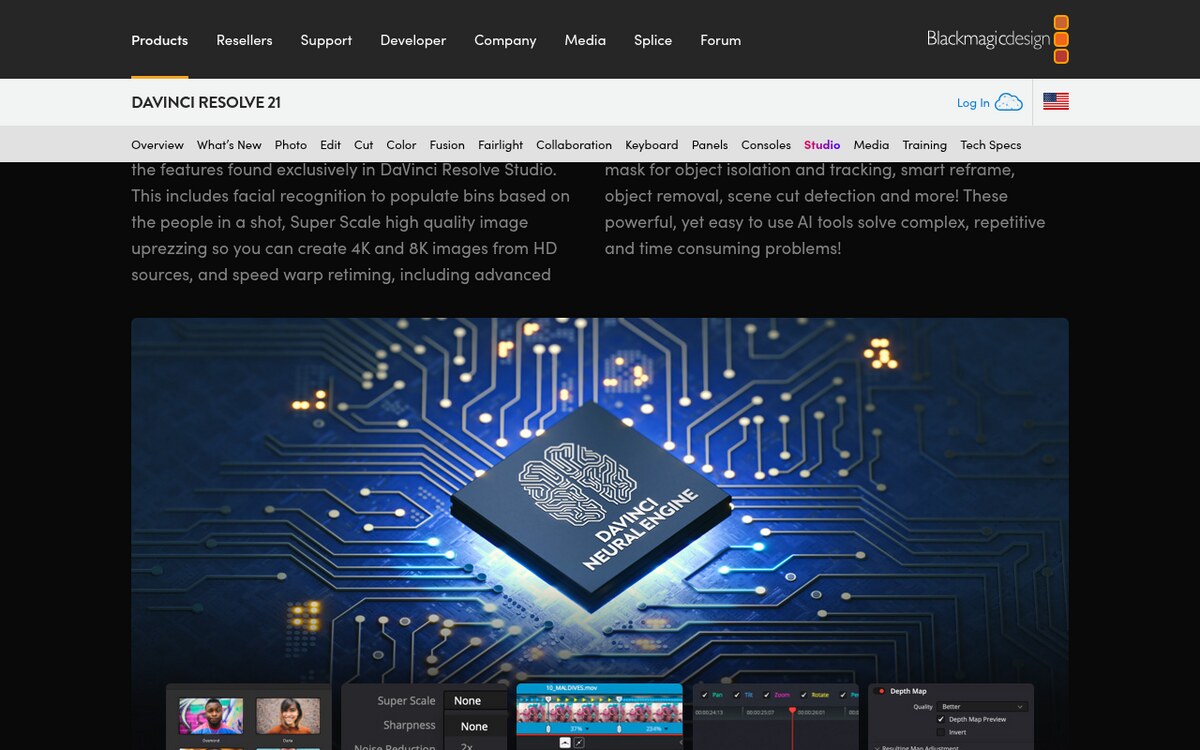Click the man's face thumbnail in the bin
The image size is (1200, 750).
(x=211, y=715)
